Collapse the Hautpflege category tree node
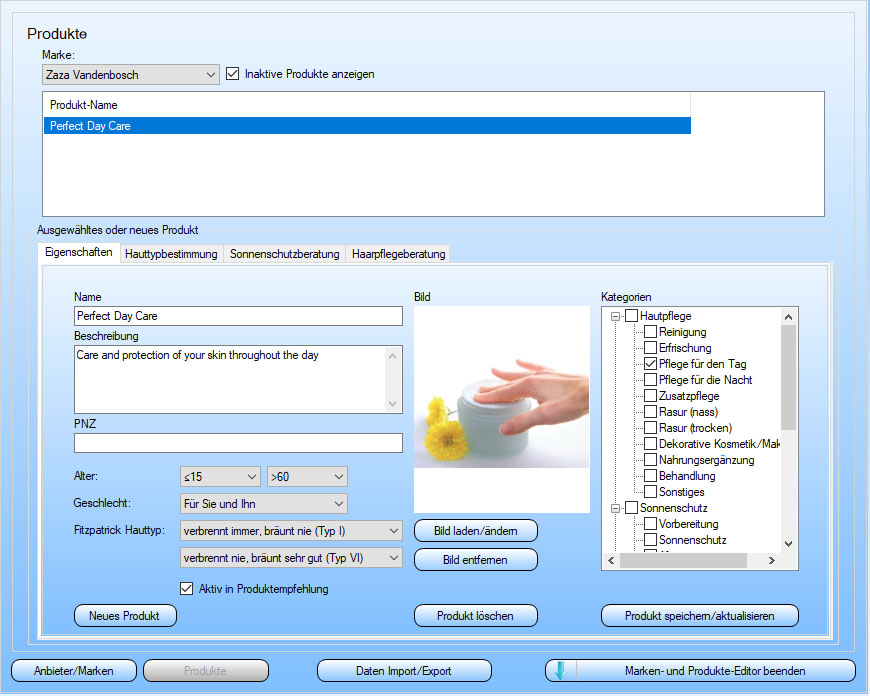 pyautogui.click(x=615, y=316)
